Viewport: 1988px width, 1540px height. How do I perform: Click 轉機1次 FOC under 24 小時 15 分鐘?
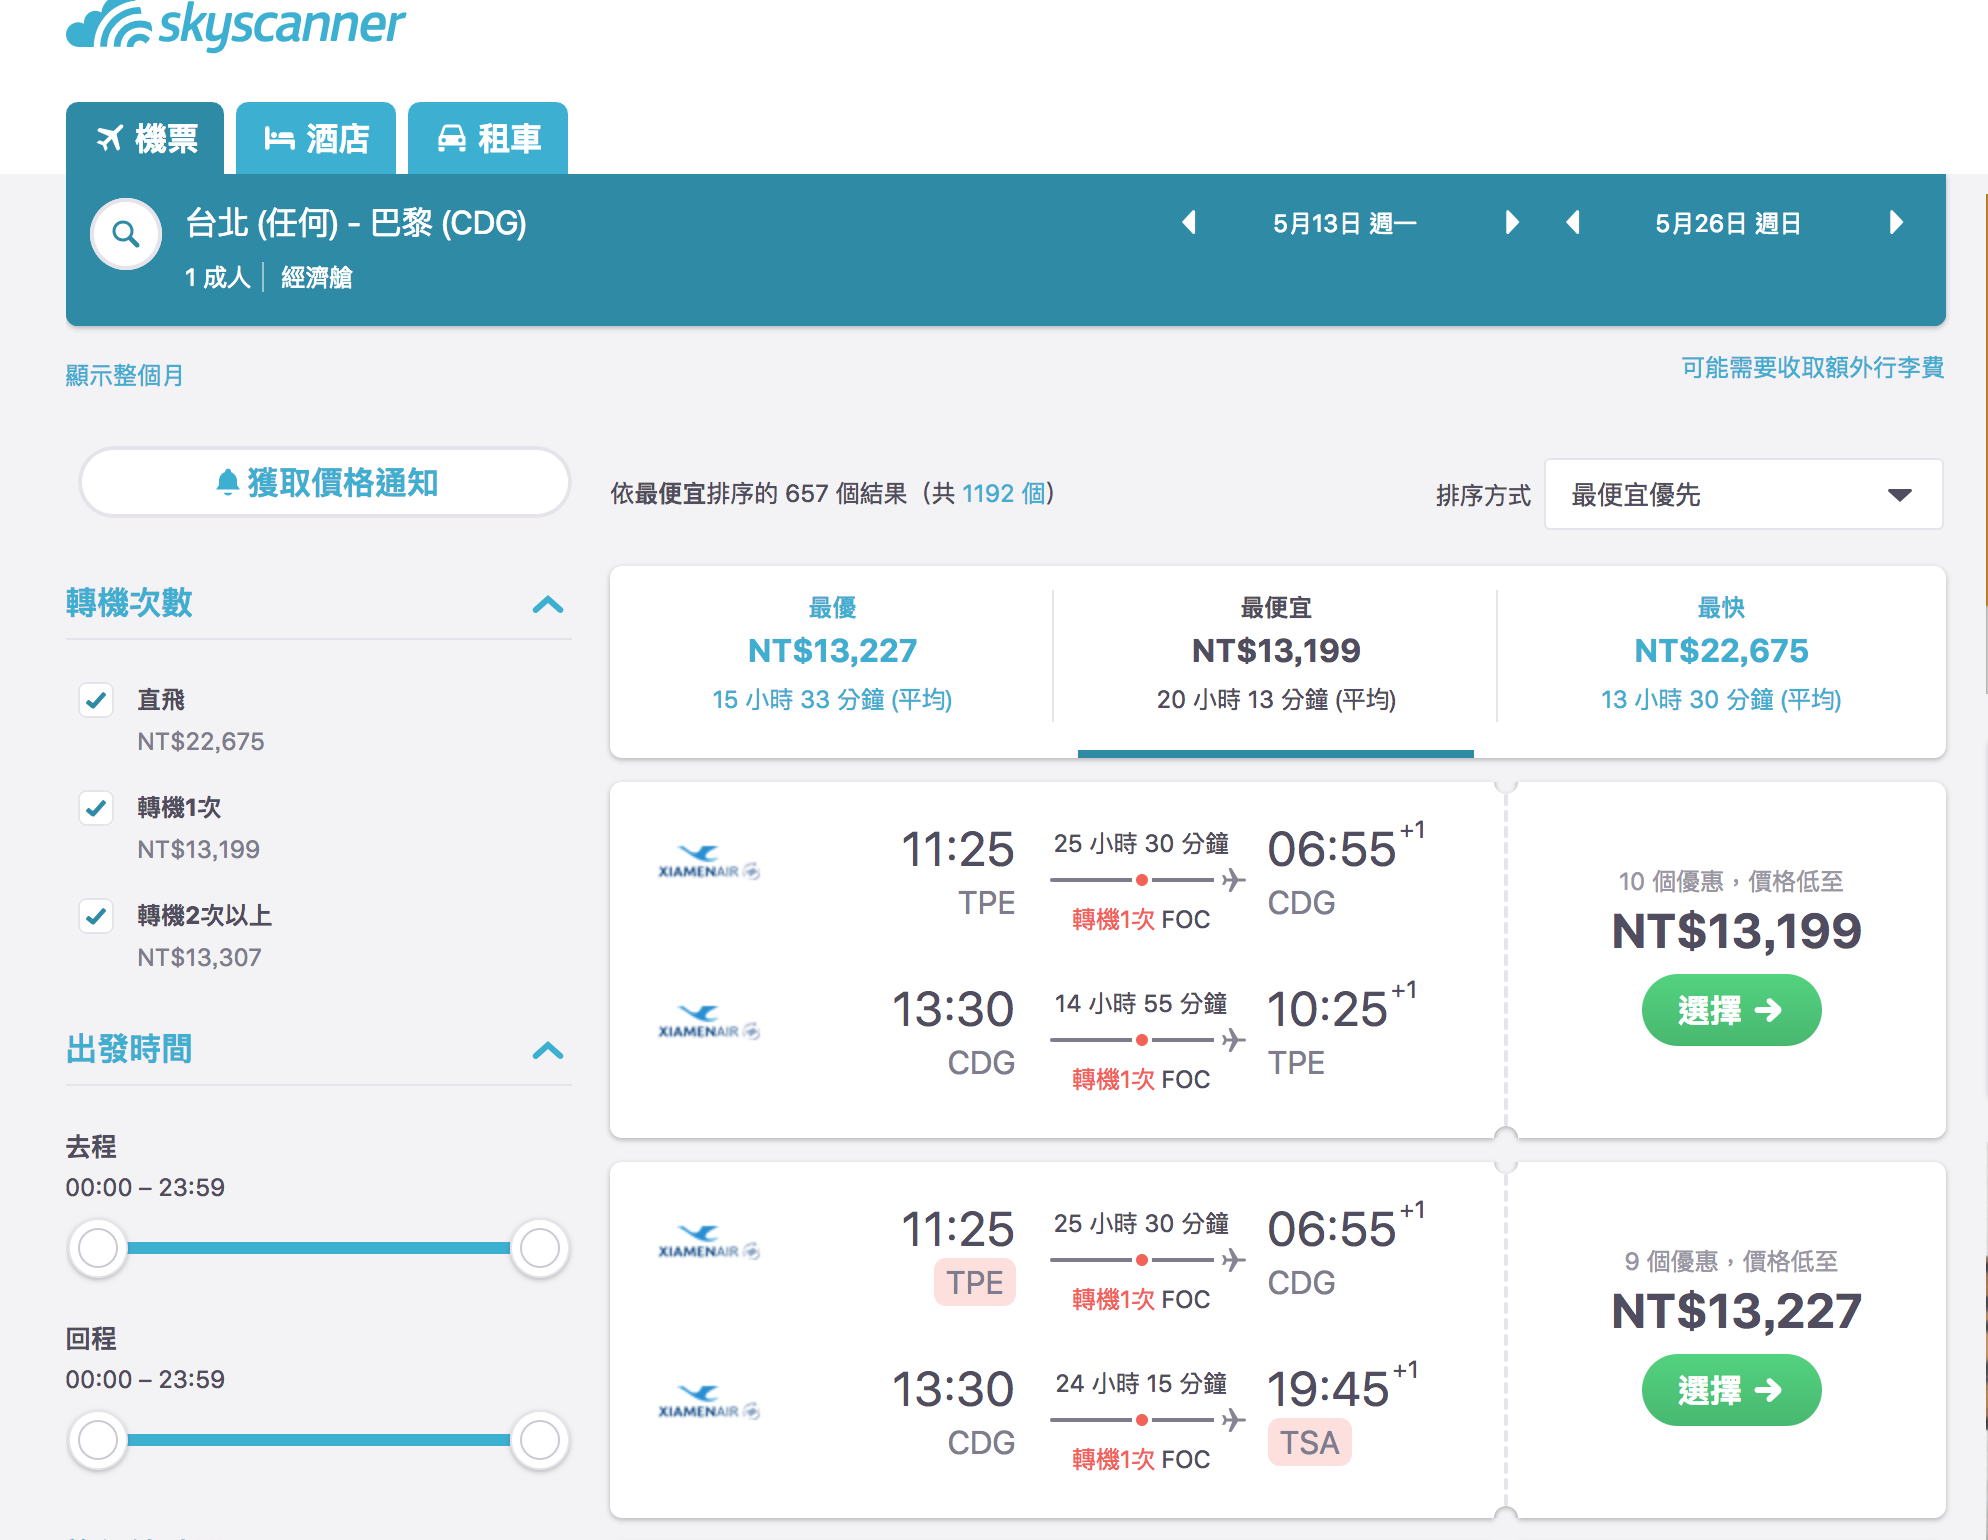1141,1459
